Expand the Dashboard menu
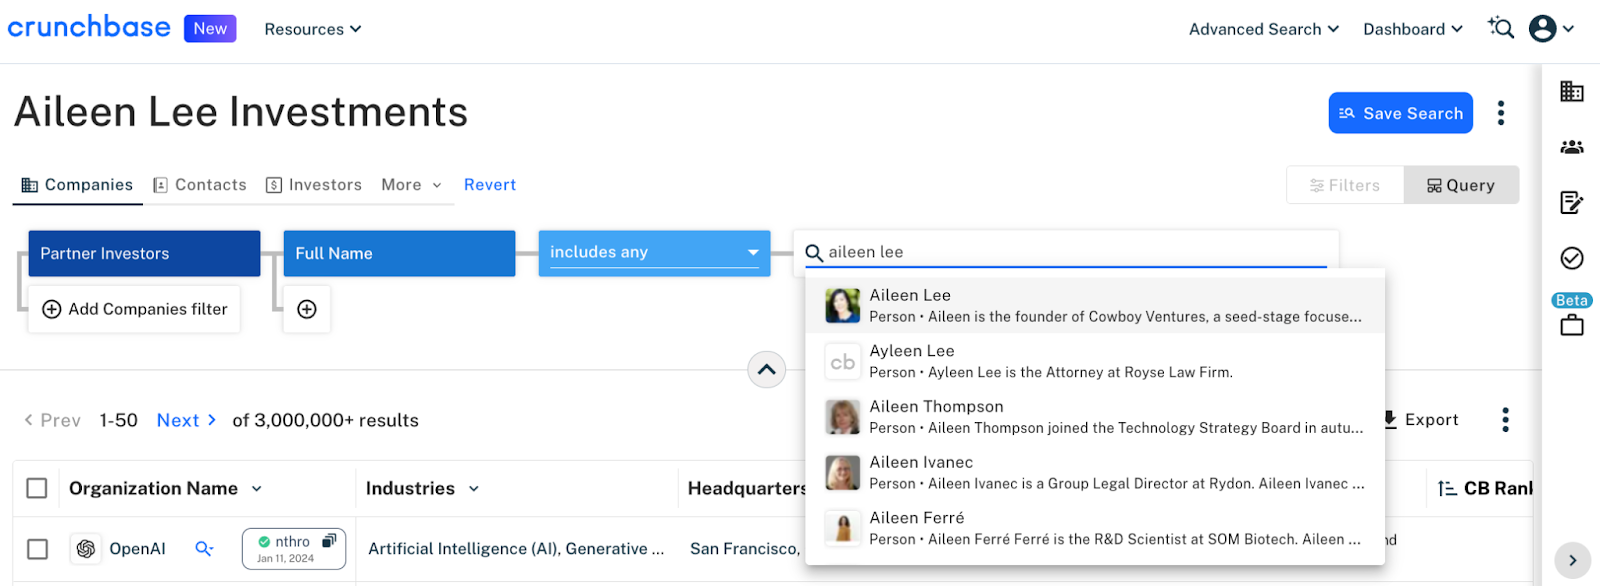 pos(1413,29)
